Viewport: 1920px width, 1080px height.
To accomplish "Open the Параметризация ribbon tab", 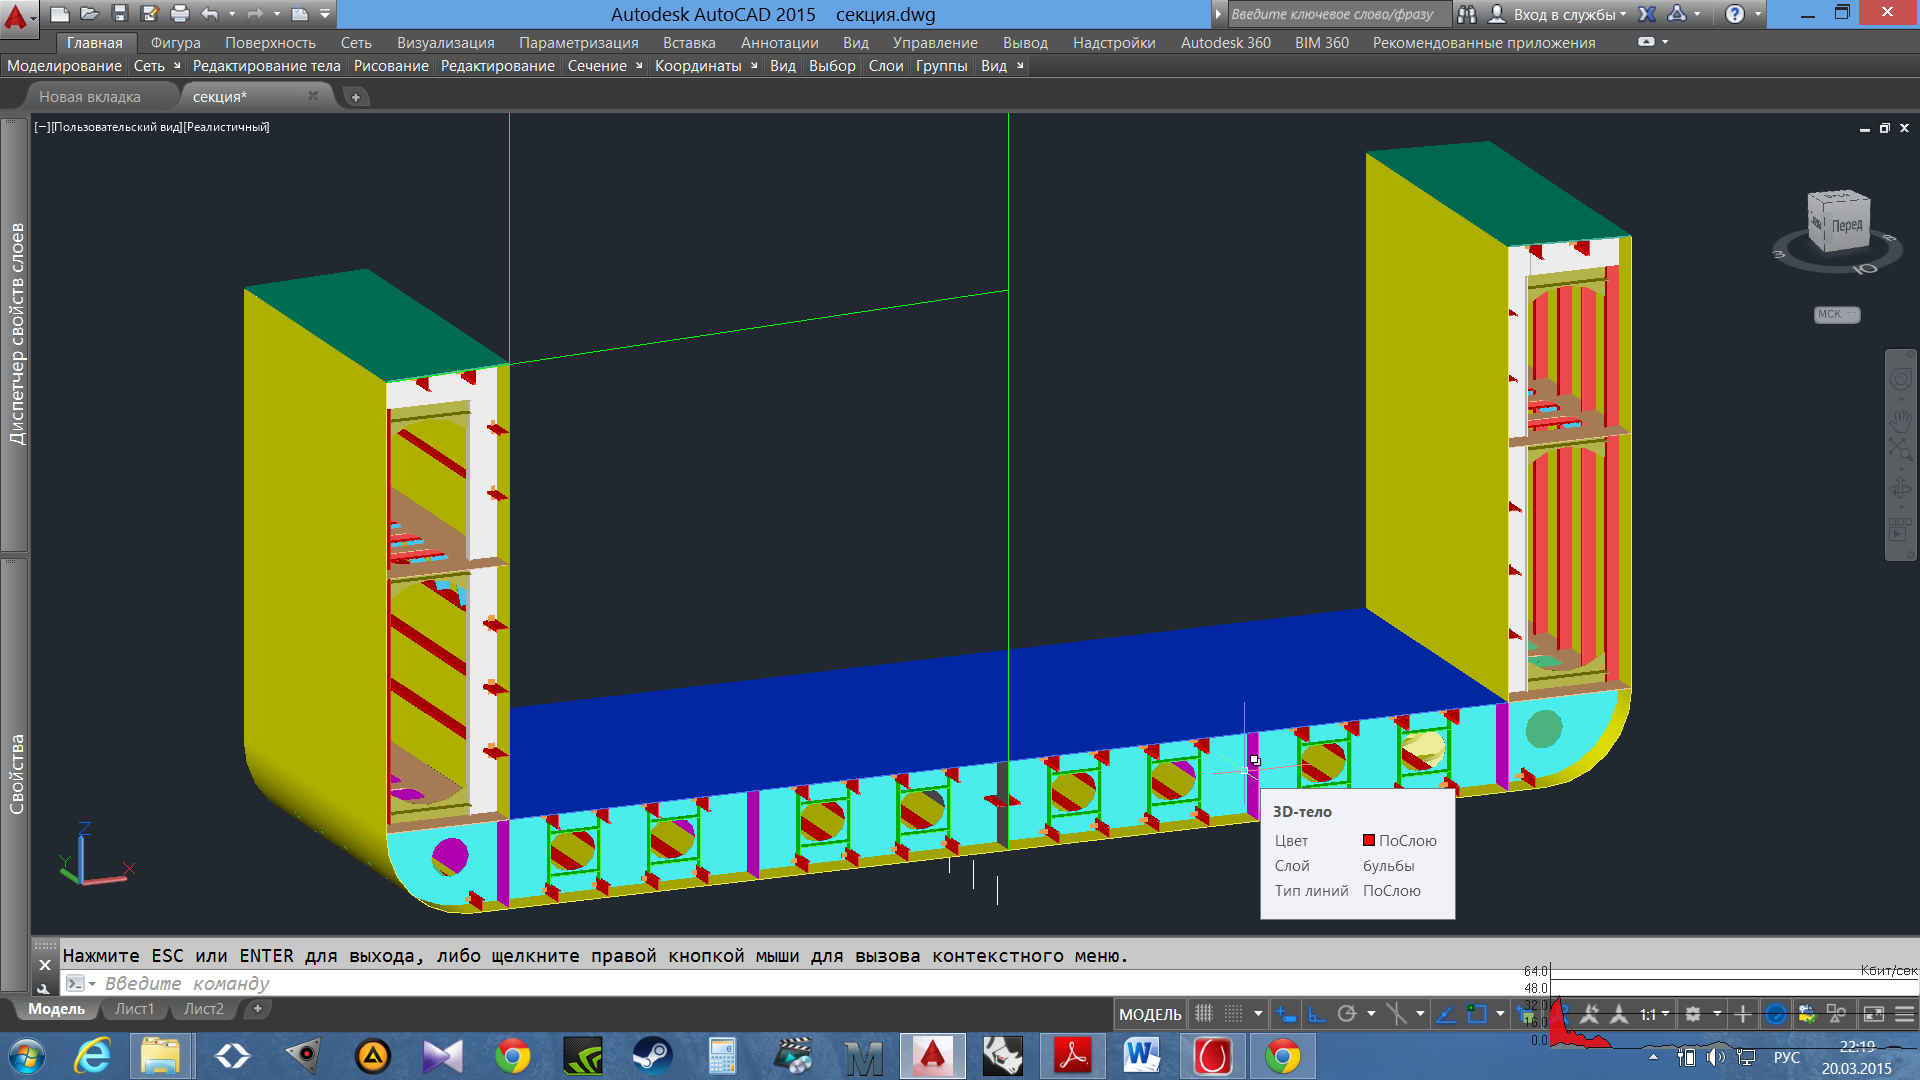I will point(578,42).
